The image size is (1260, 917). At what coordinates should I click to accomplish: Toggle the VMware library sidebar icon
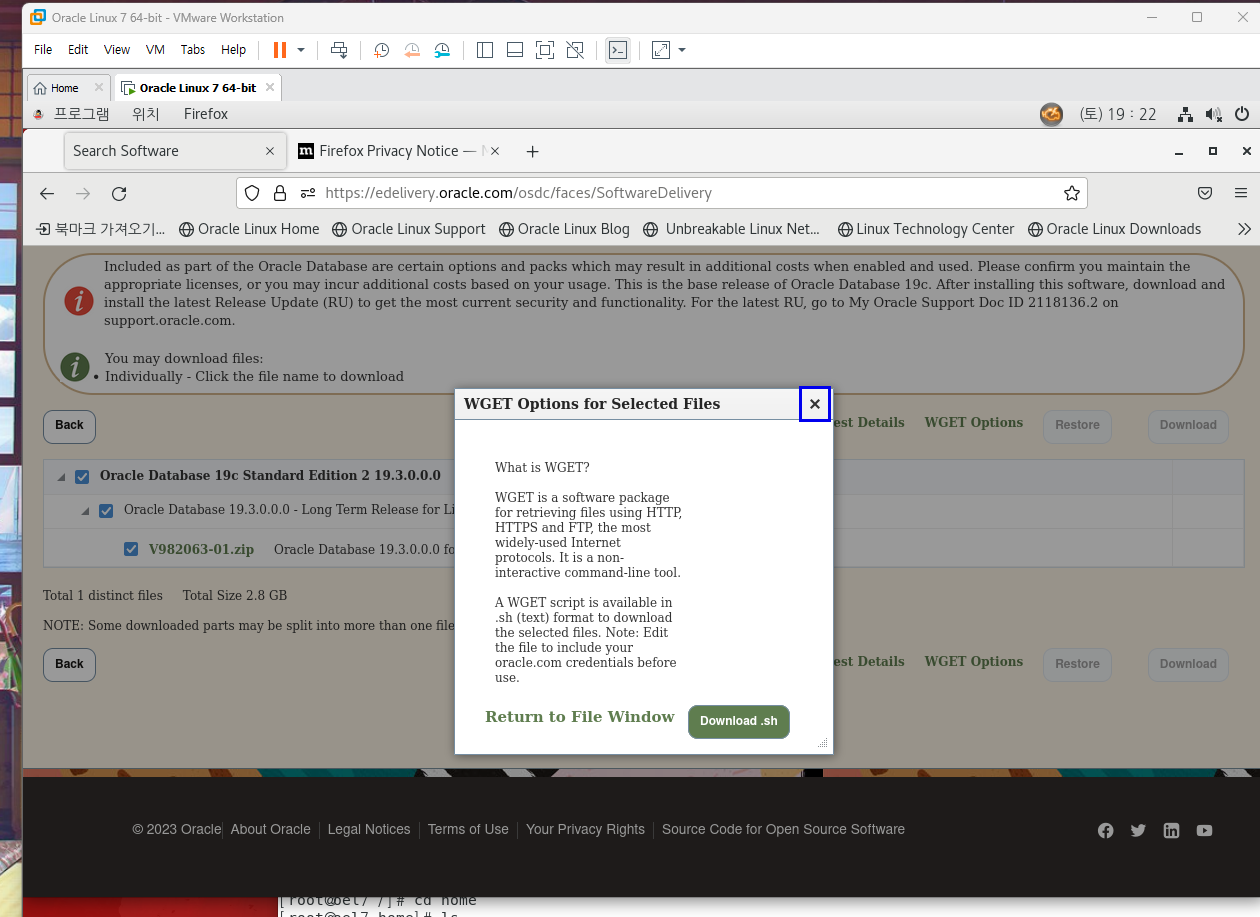[x=485, y=50]
